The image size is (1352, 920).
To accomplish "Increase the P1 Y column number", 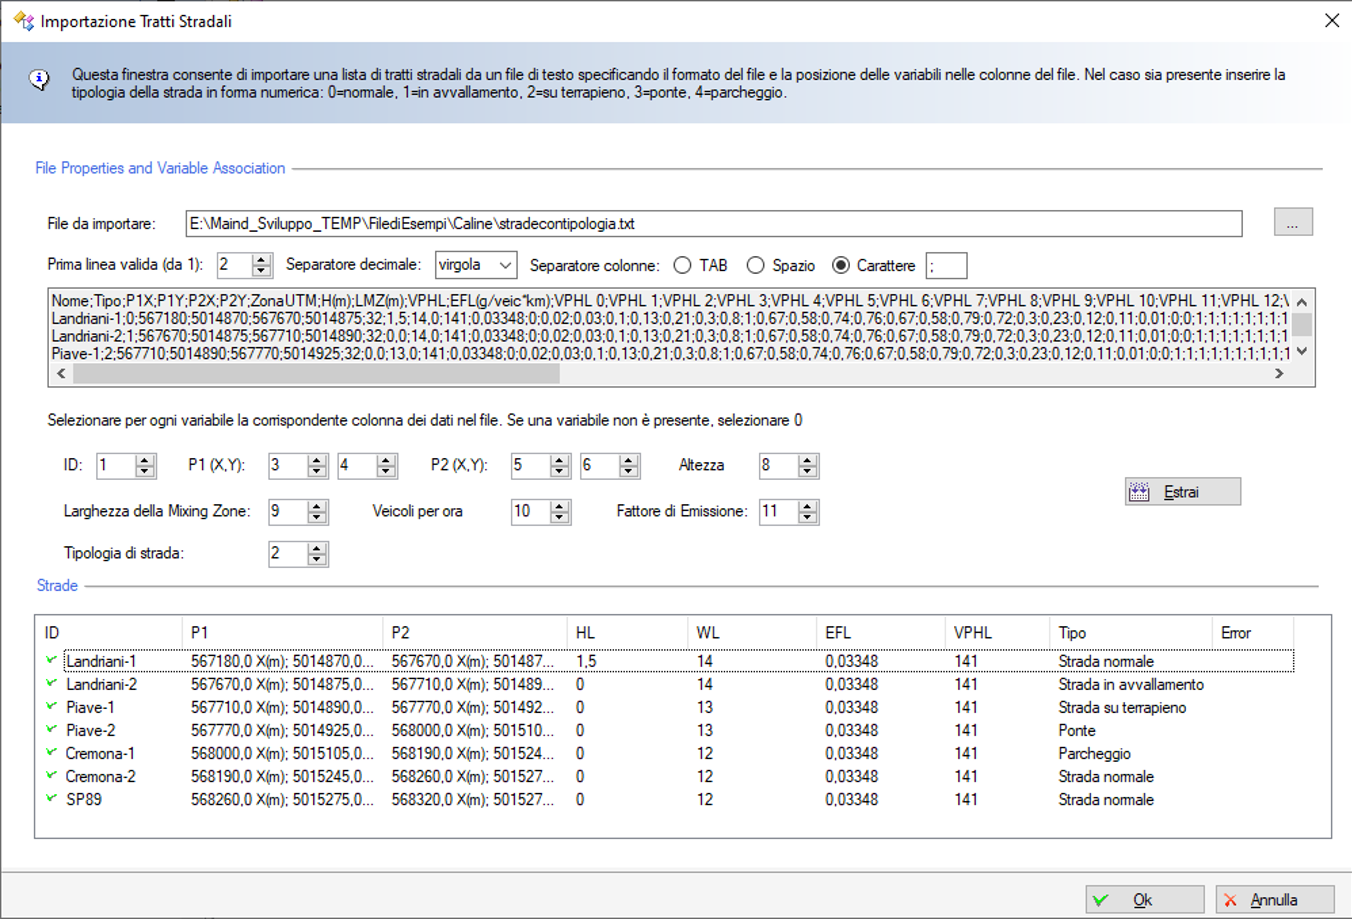I will (387, 460).
